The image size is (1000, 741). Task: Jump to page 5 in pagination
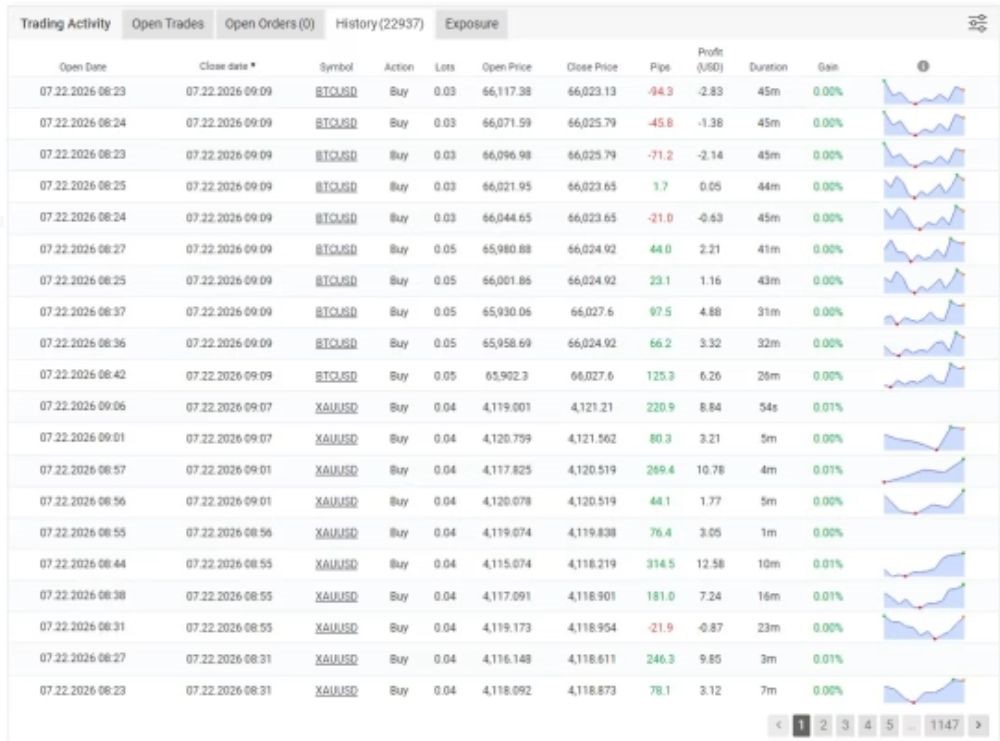coord(890,725)
